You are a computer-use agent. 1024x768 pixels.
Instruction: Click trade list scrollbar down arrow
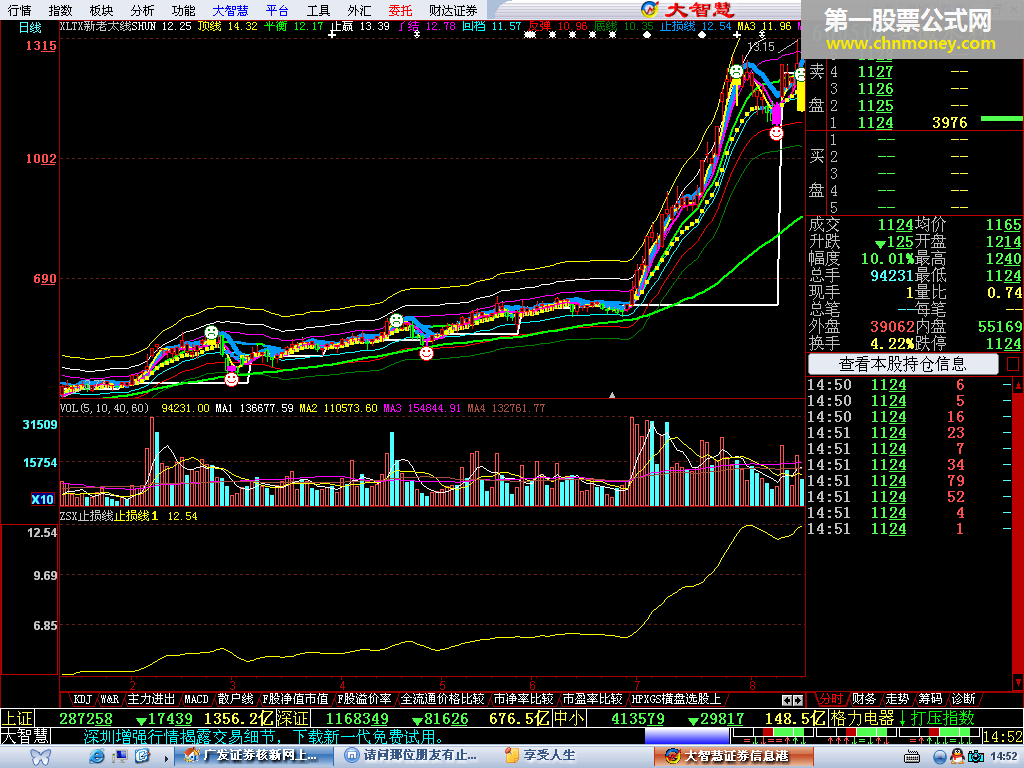1017,683
